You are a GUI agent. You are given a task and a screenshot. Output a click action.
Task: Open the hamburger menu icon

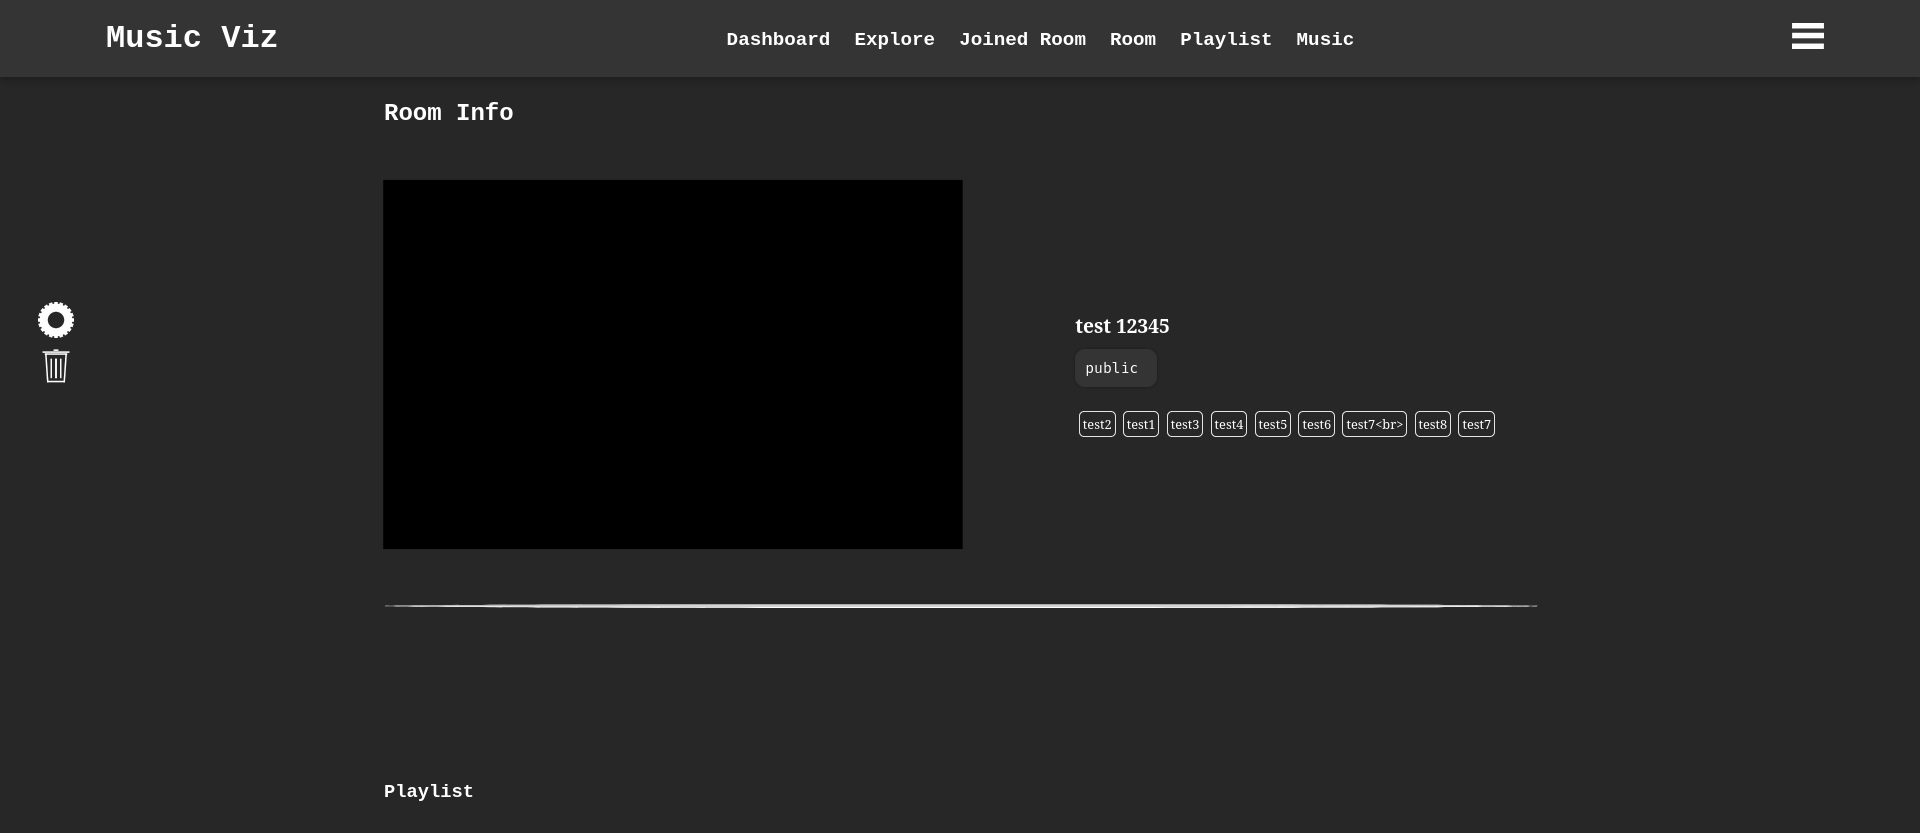(x=1807, y=36)
